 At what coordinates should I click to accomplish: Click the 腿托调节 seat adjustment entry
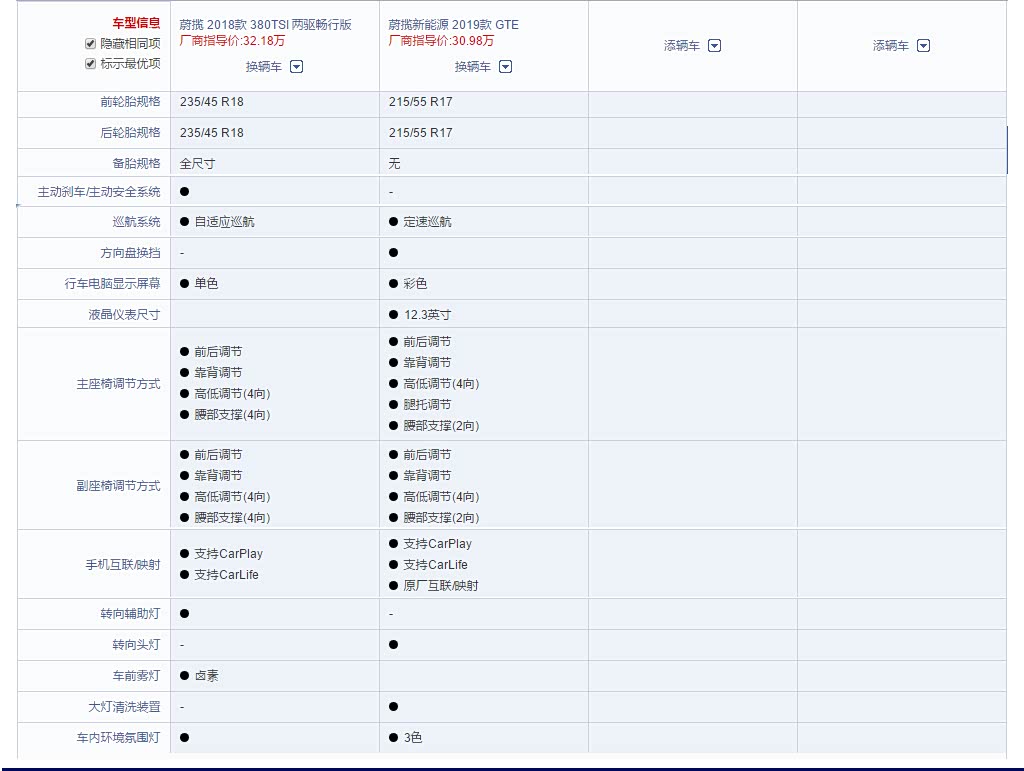click(427, 405)
